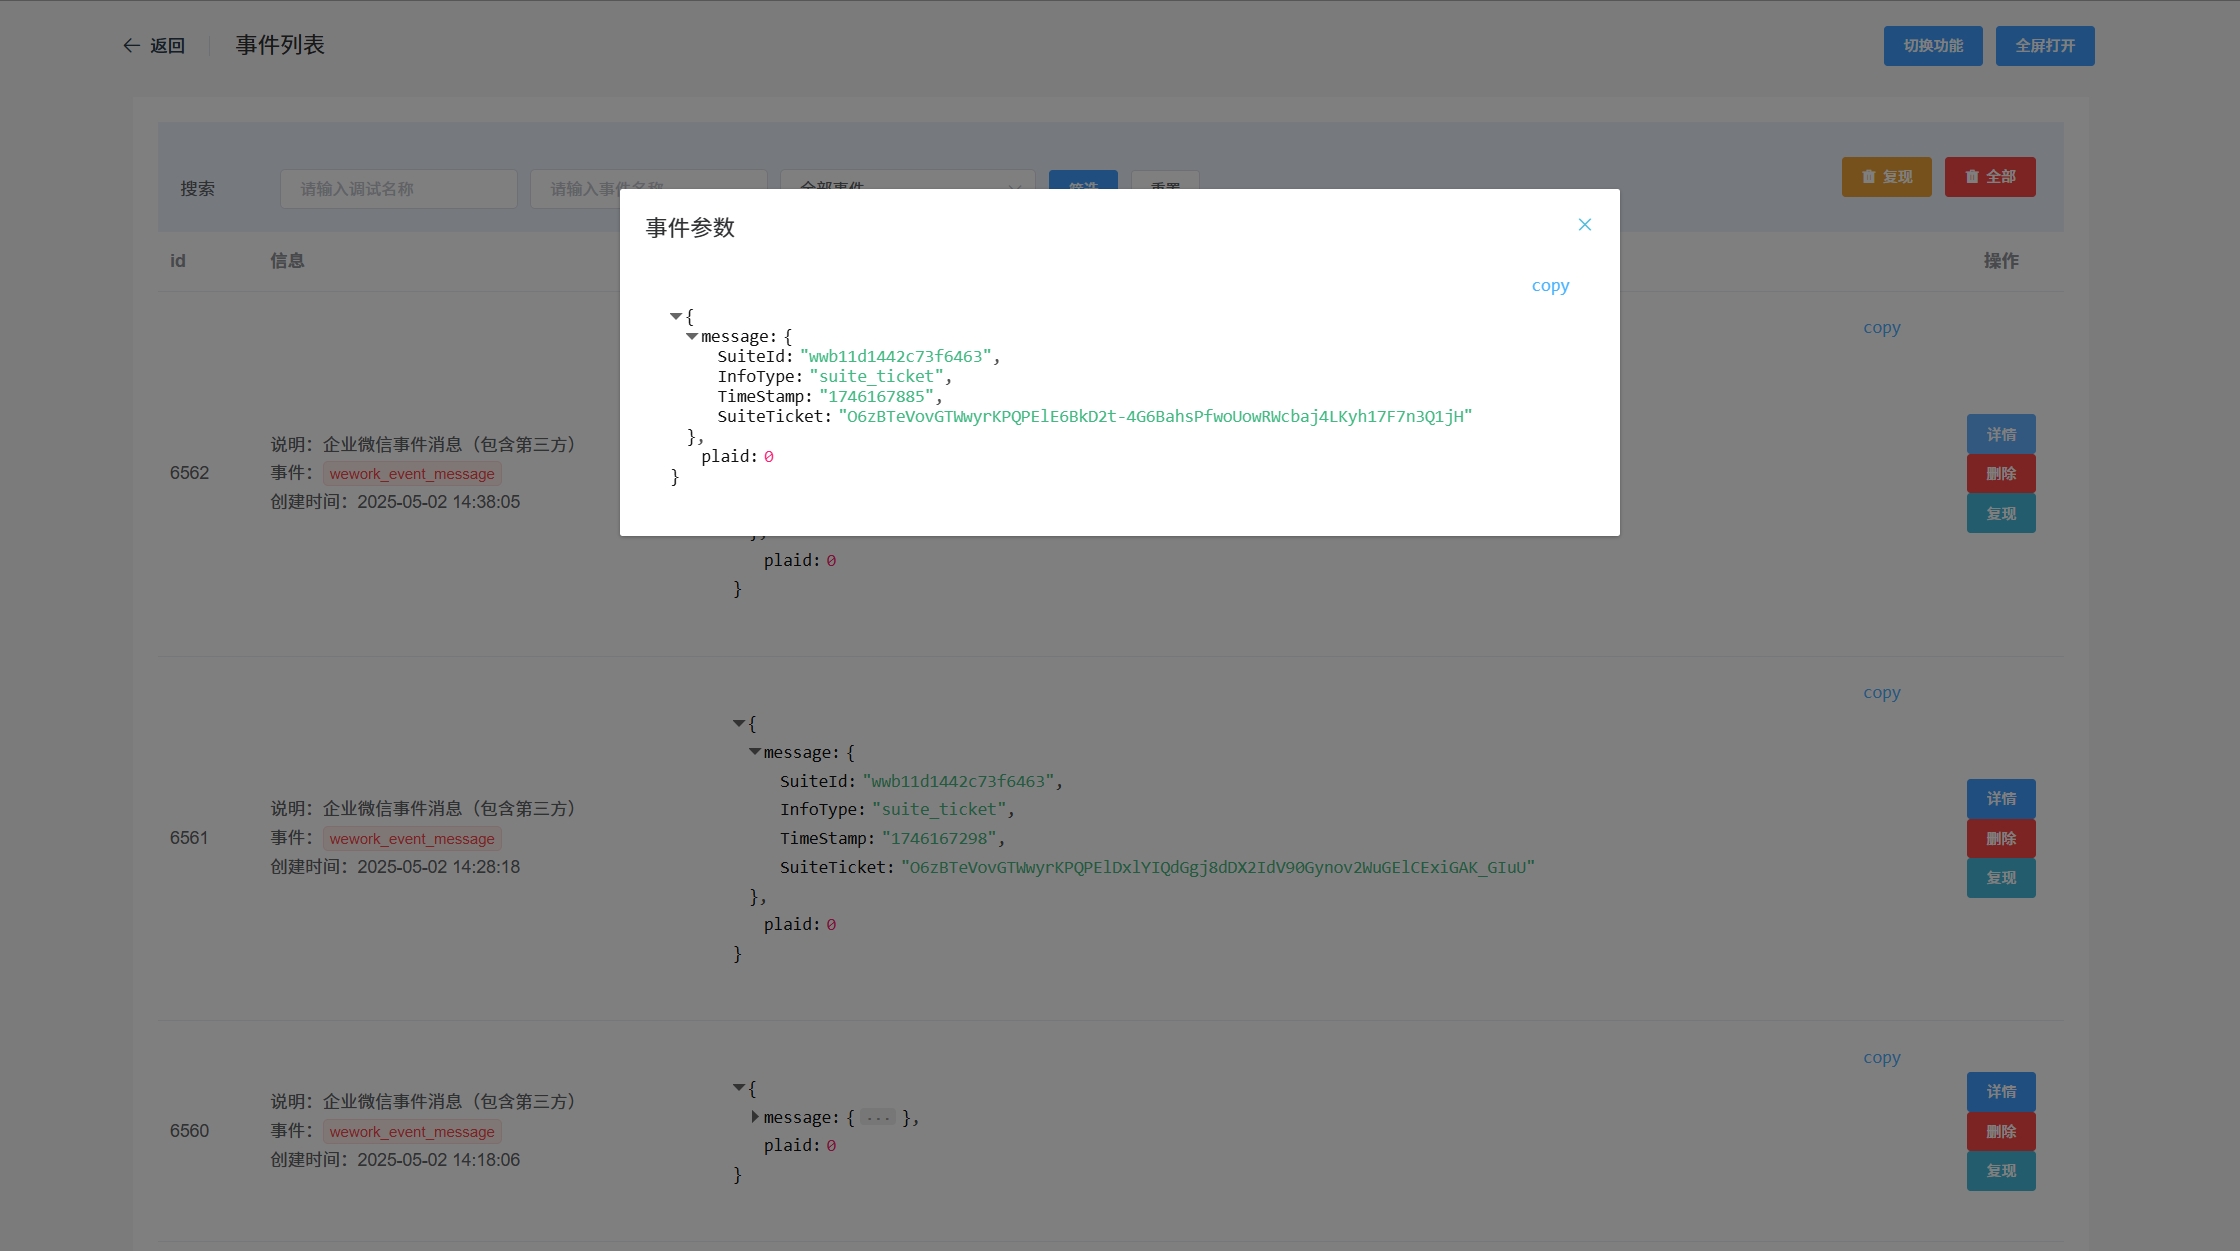Collapse root JSON brace in row 6561
The image size is (2240, 1251).
[739, 723]
